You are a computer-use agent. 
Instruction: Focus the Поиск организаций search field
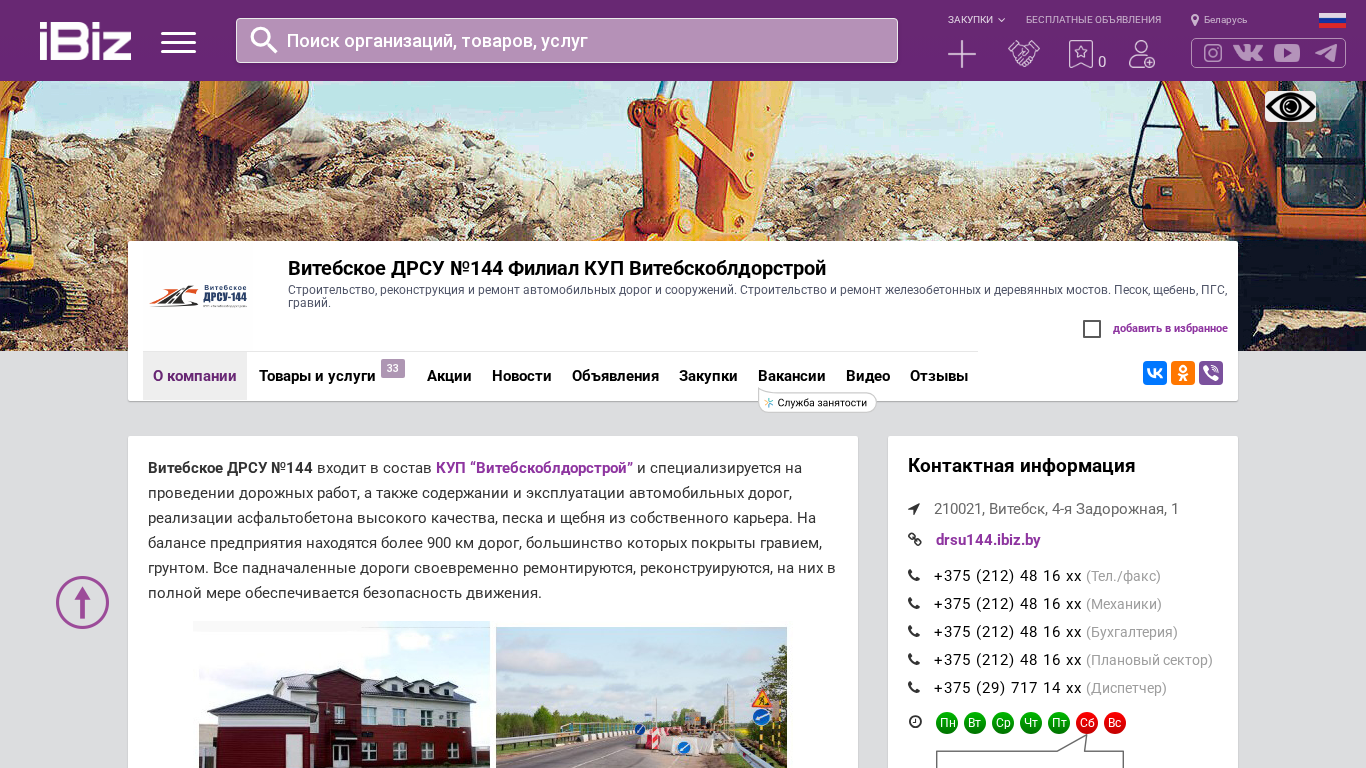click(x=567, y=40)
